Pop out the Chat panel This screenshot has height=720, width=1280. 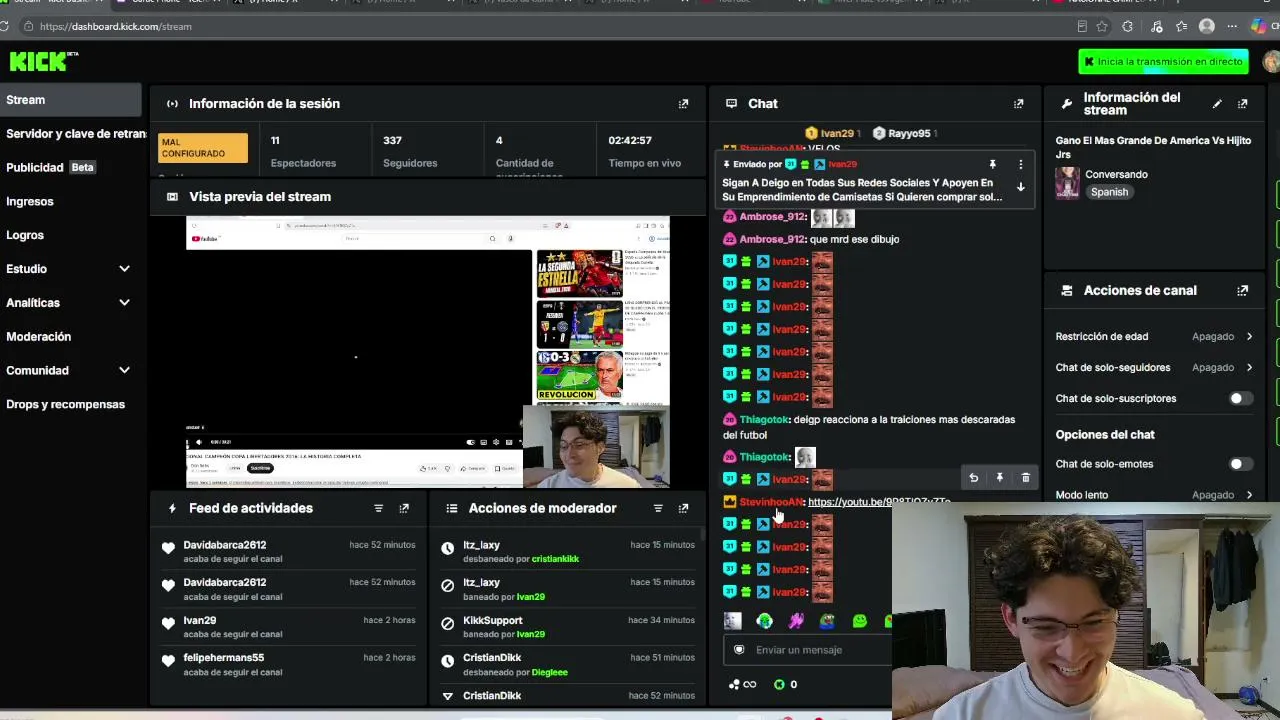click(1019, 104)
